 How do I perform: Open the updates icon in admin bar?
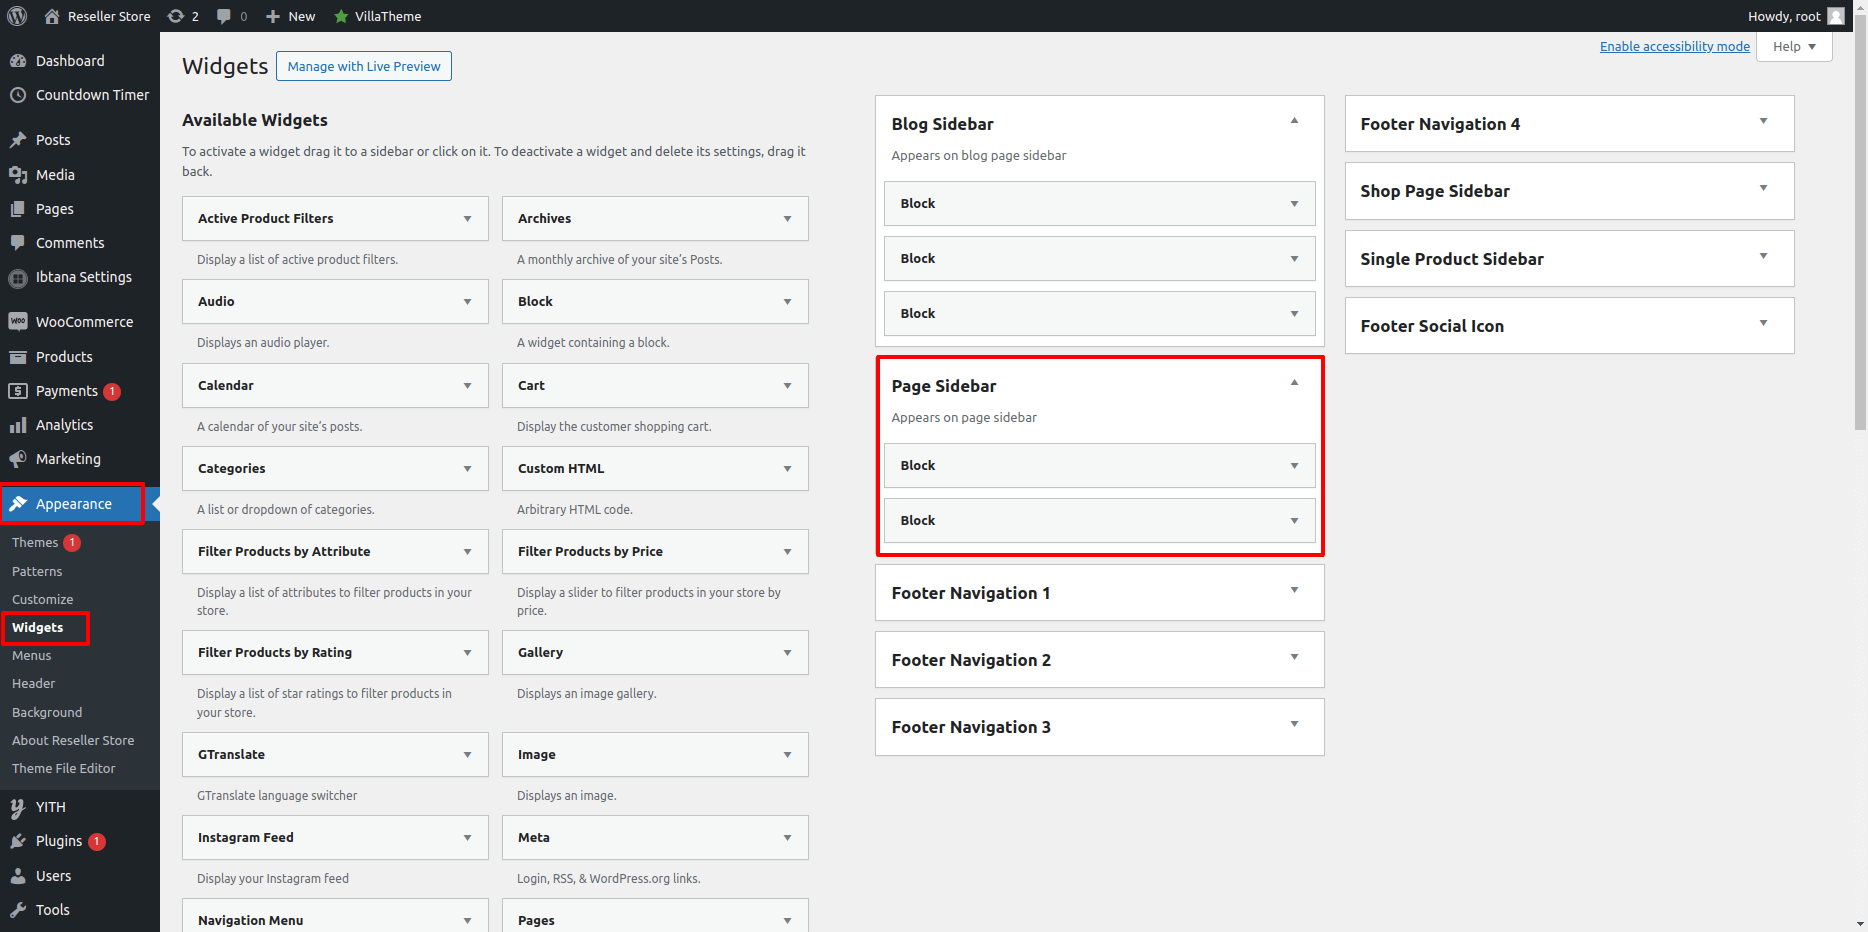pos(176,16)
